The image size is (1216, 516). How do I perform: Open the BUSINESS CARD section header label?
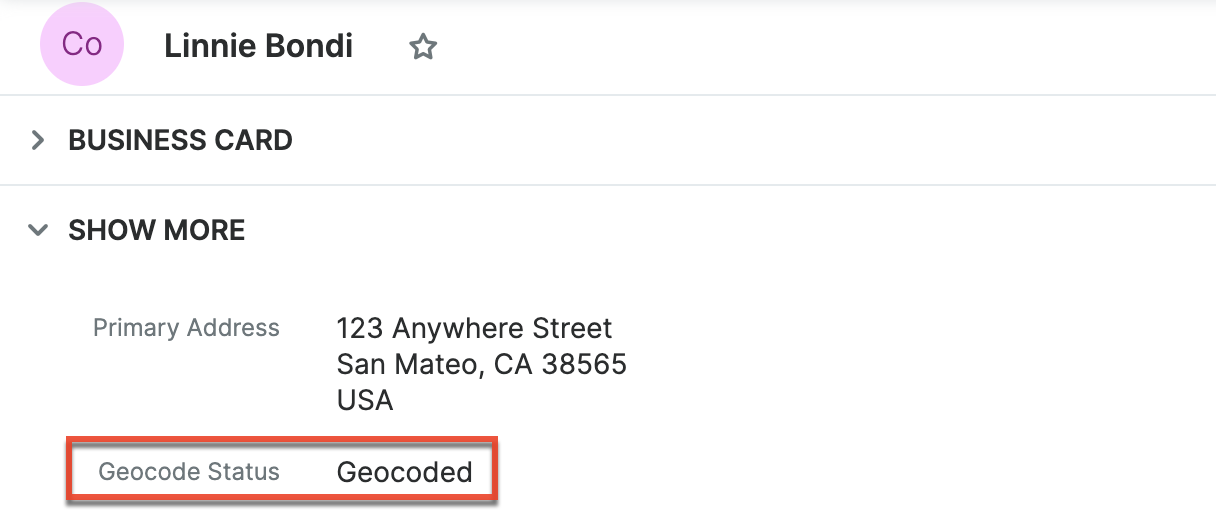click(180, 140)
